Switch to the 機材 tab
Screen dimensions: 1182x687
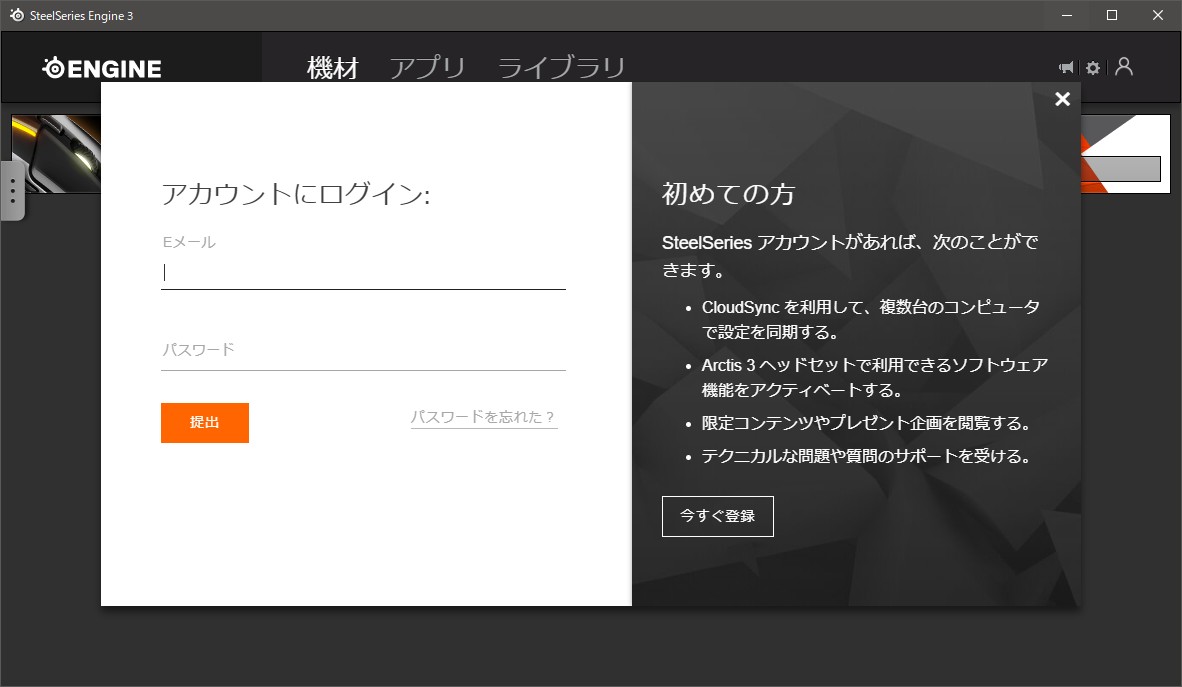click(332, 68)
